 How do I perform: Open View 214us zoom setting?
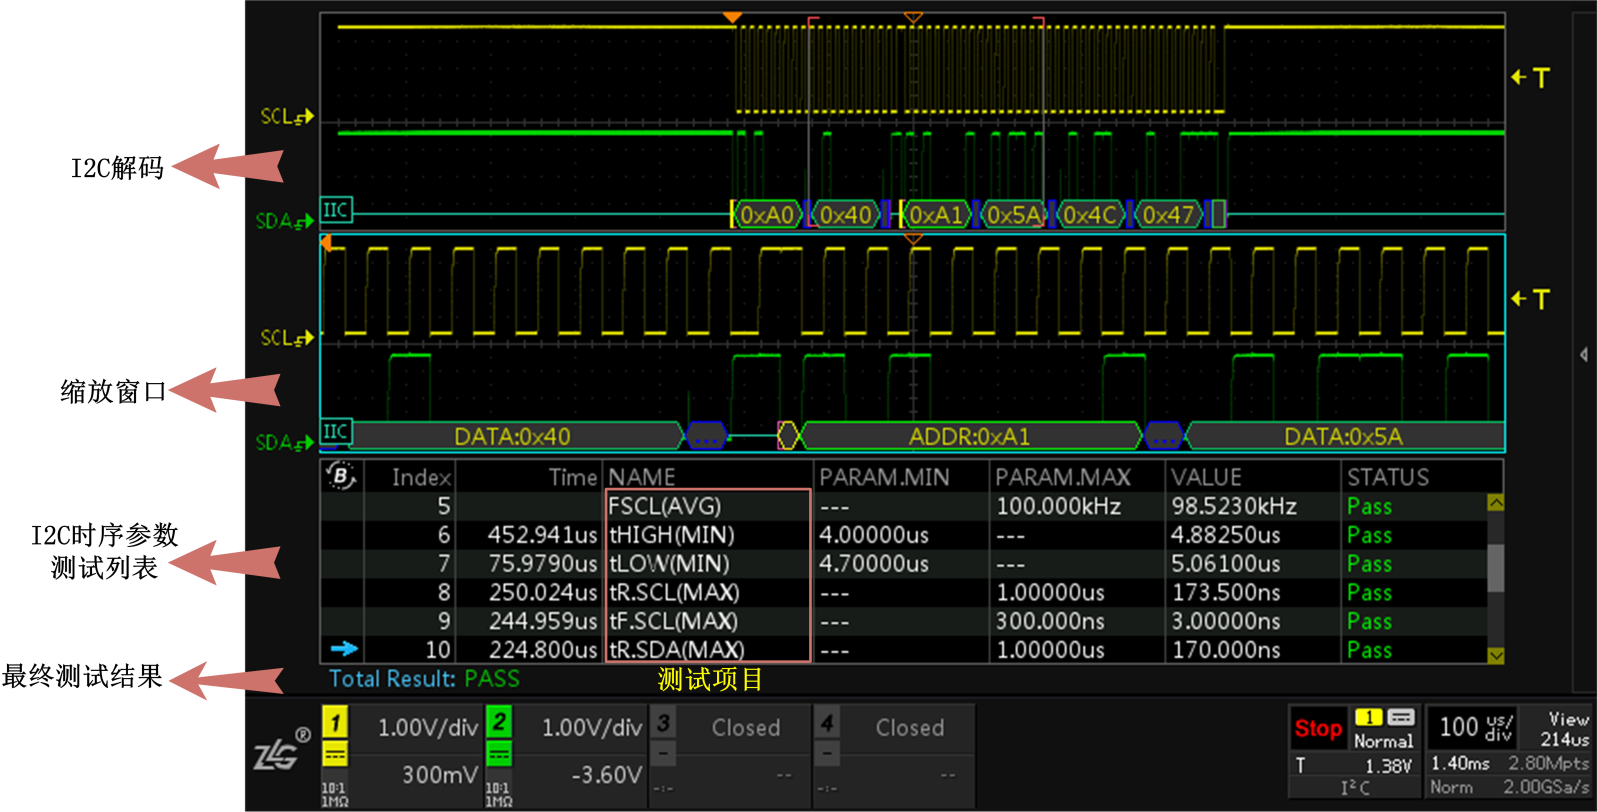1566,729
